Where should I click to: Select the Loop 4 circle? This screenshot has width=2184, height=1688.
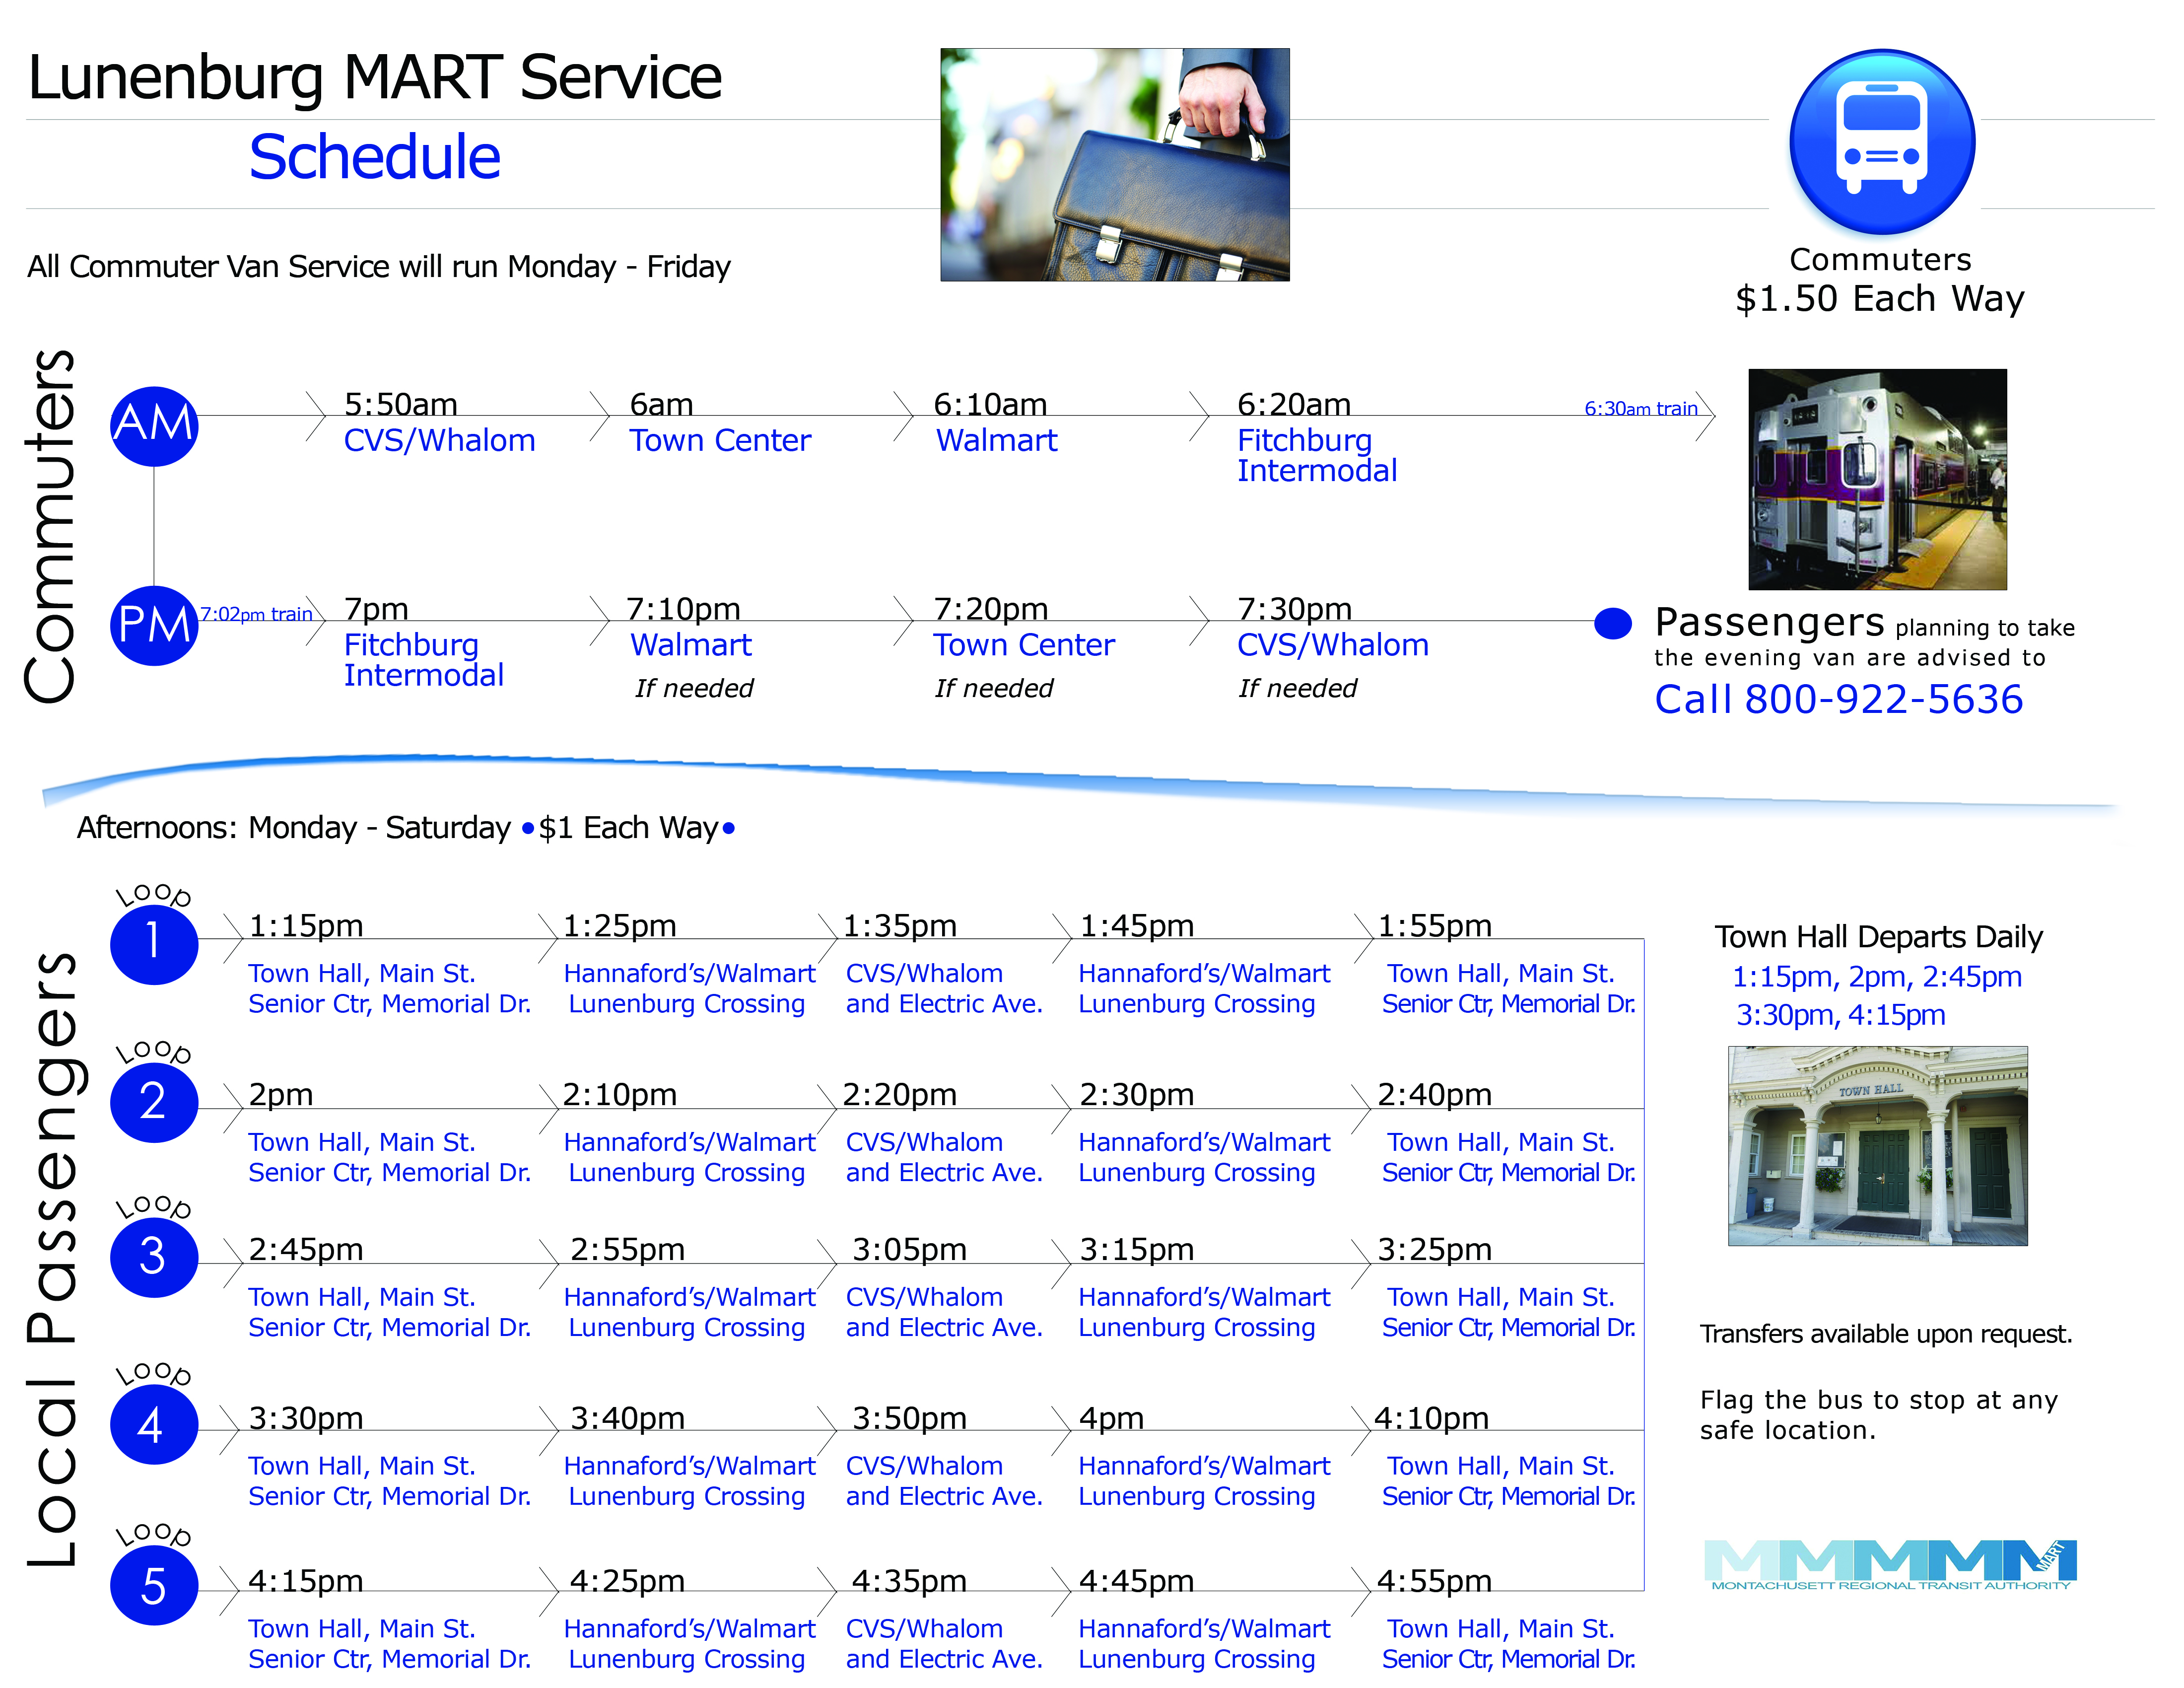coord(154,1424)
